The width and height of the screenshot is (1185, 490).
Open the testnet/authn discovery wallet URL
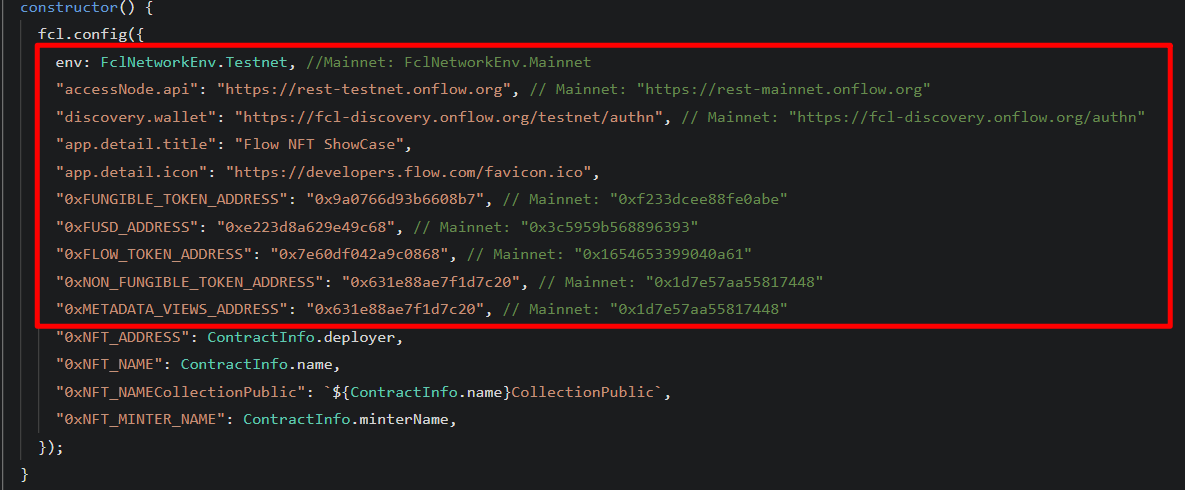450,117
